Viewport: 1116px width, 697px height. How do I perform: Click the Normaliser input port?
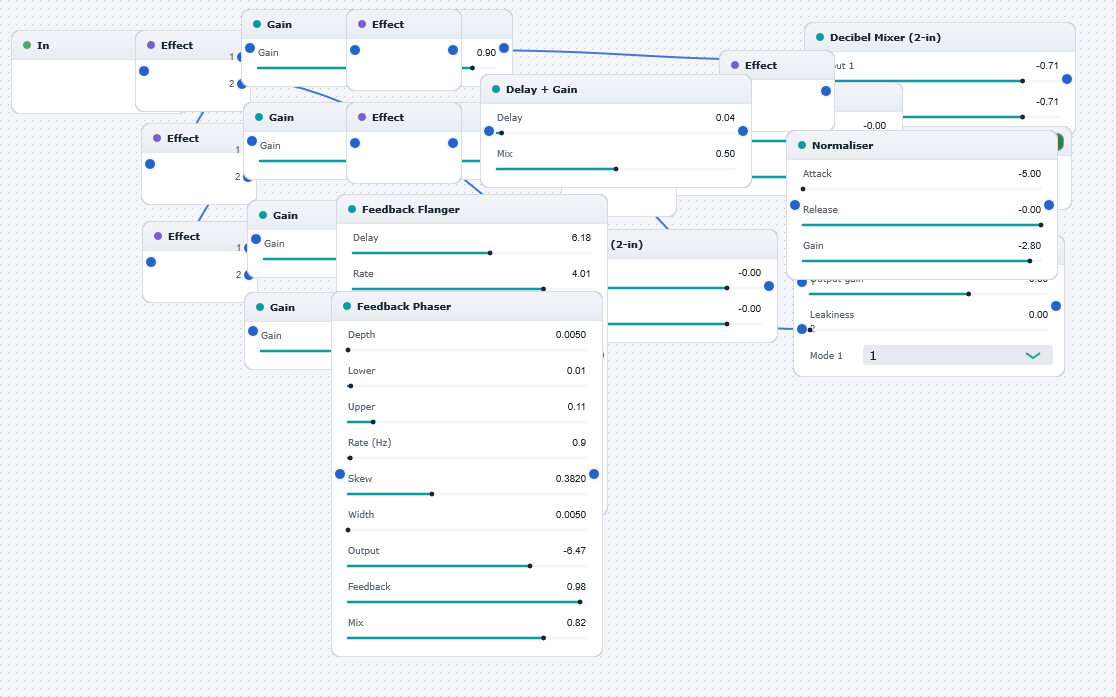(x=795, y=205)
